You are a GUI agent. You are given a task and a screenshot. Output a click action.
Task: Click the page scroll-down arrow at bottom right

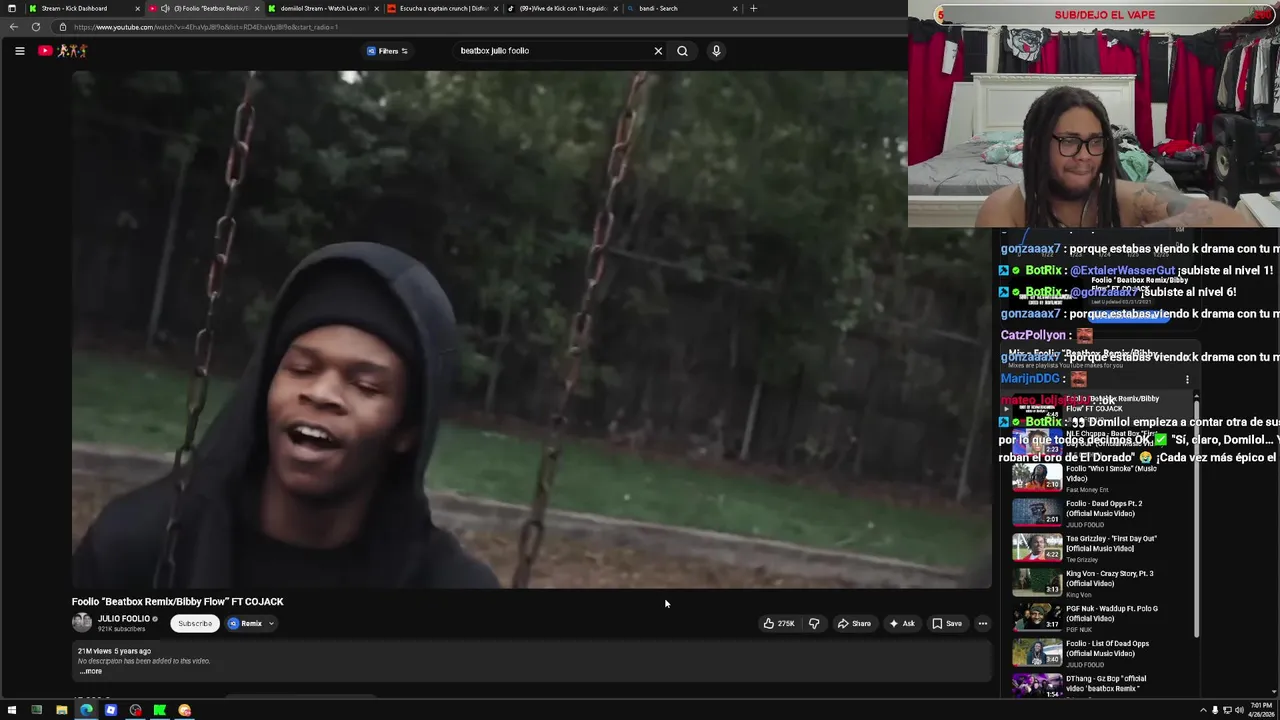(1274, 692)
